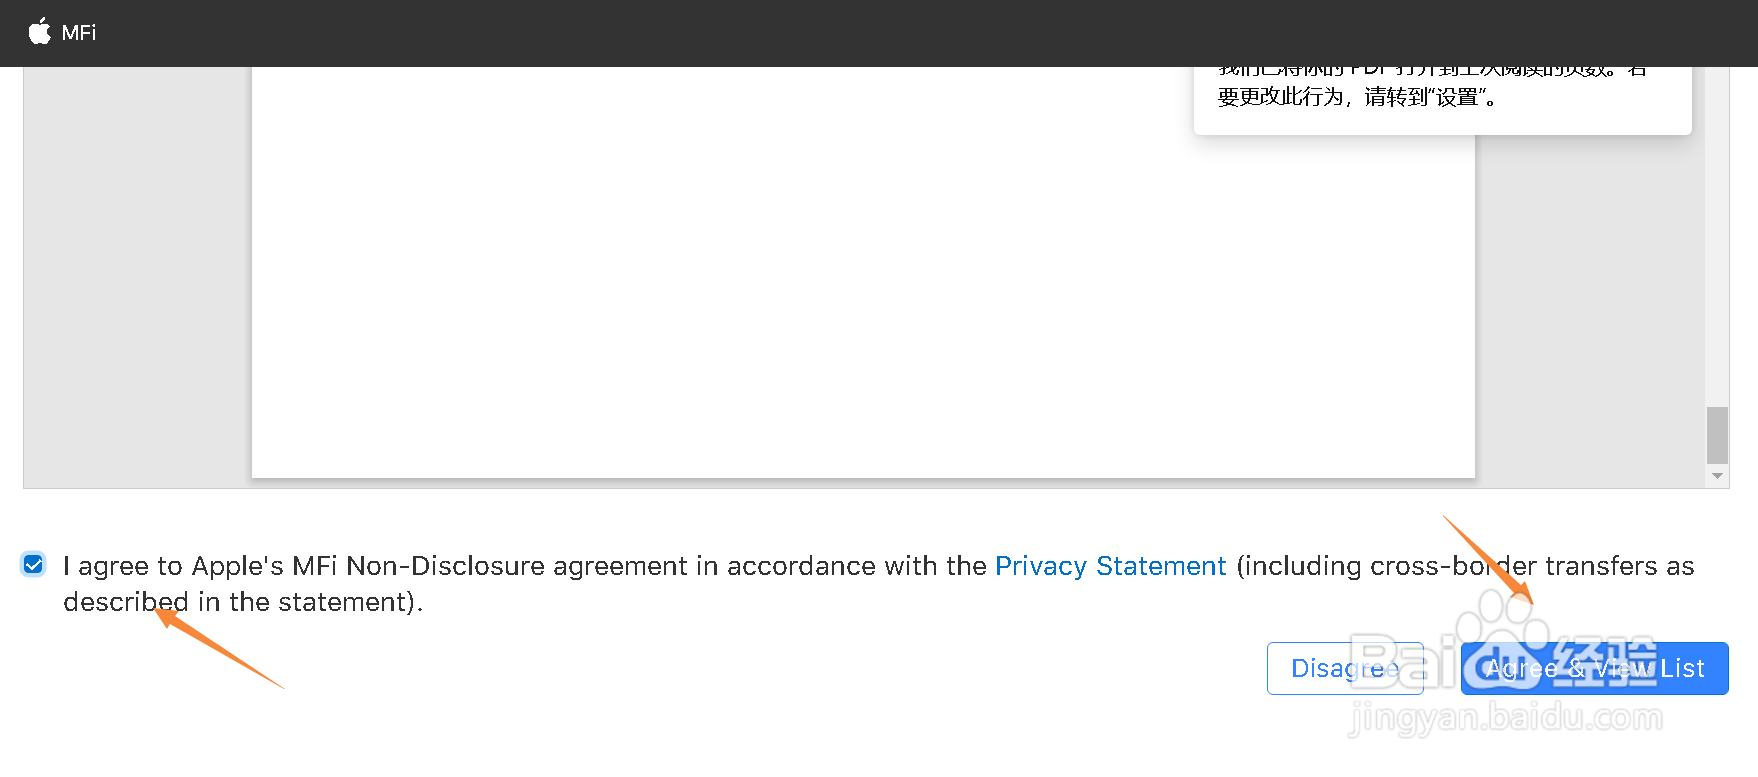Screen dimensions: 1758x777
Task: Click gray margin right of PDF page
Action: point(1590,300)
